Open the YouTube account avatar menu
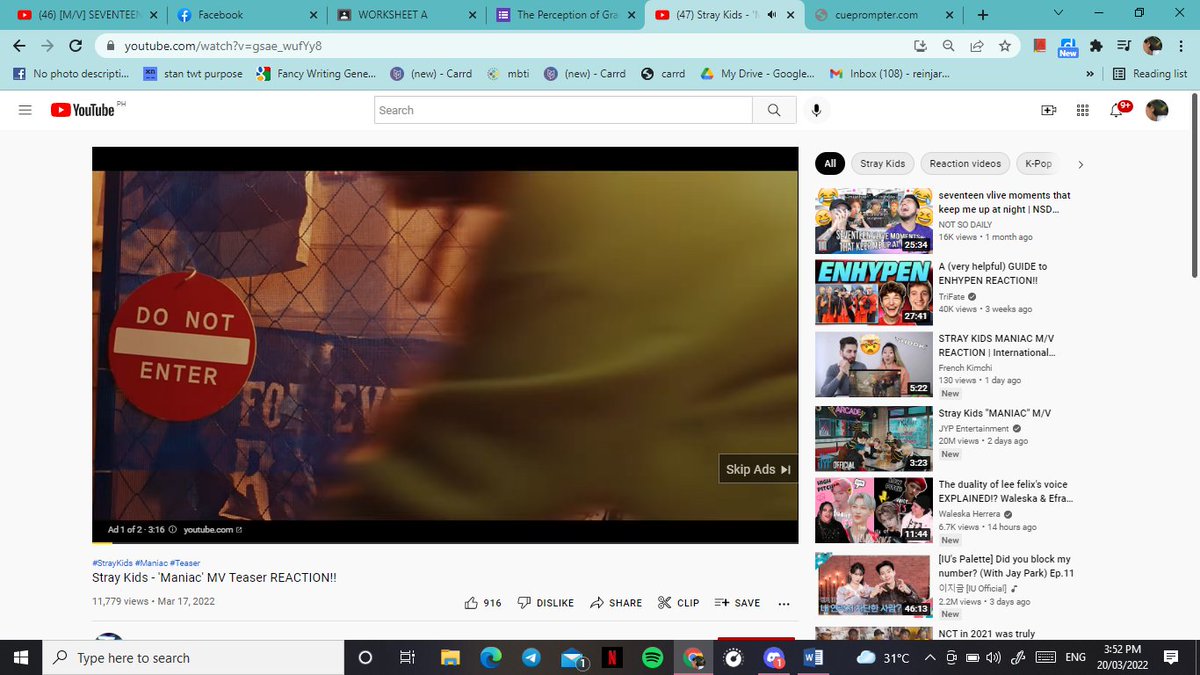1200x675 pixels. click(x=1157, y=110)
